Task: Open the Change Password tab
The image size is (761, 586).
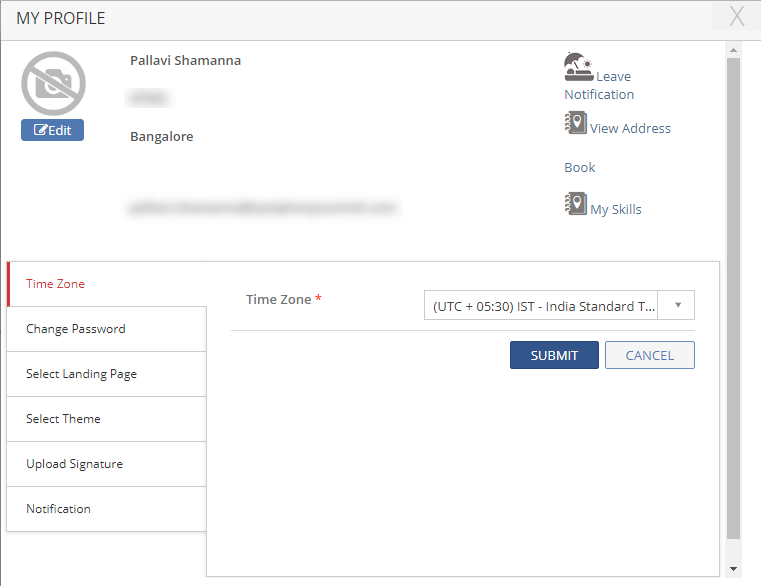Action: click(x=76, y=329)
